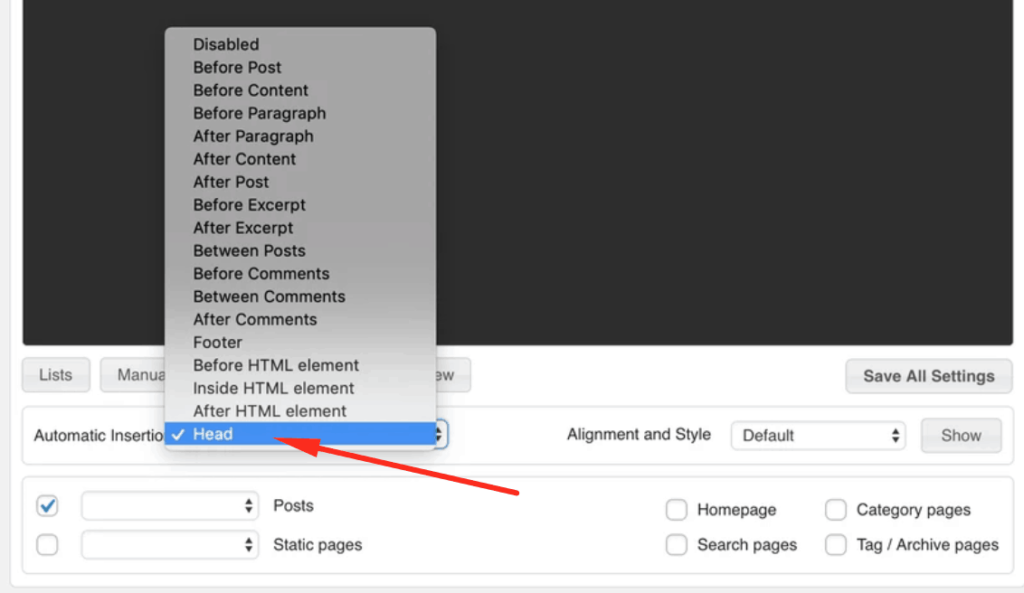Enable the Homepage checkbox
Viewport: 1024px width, 593px height.
(676, 510)
